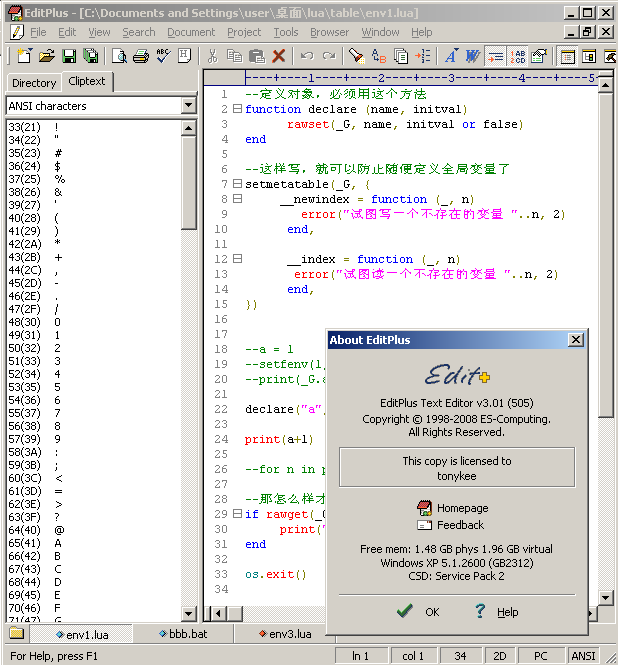The height and width of the screenshot is (665, 618).
Task: Open the Homepage link in the About dialog
Action: click(x=462, y=508)
